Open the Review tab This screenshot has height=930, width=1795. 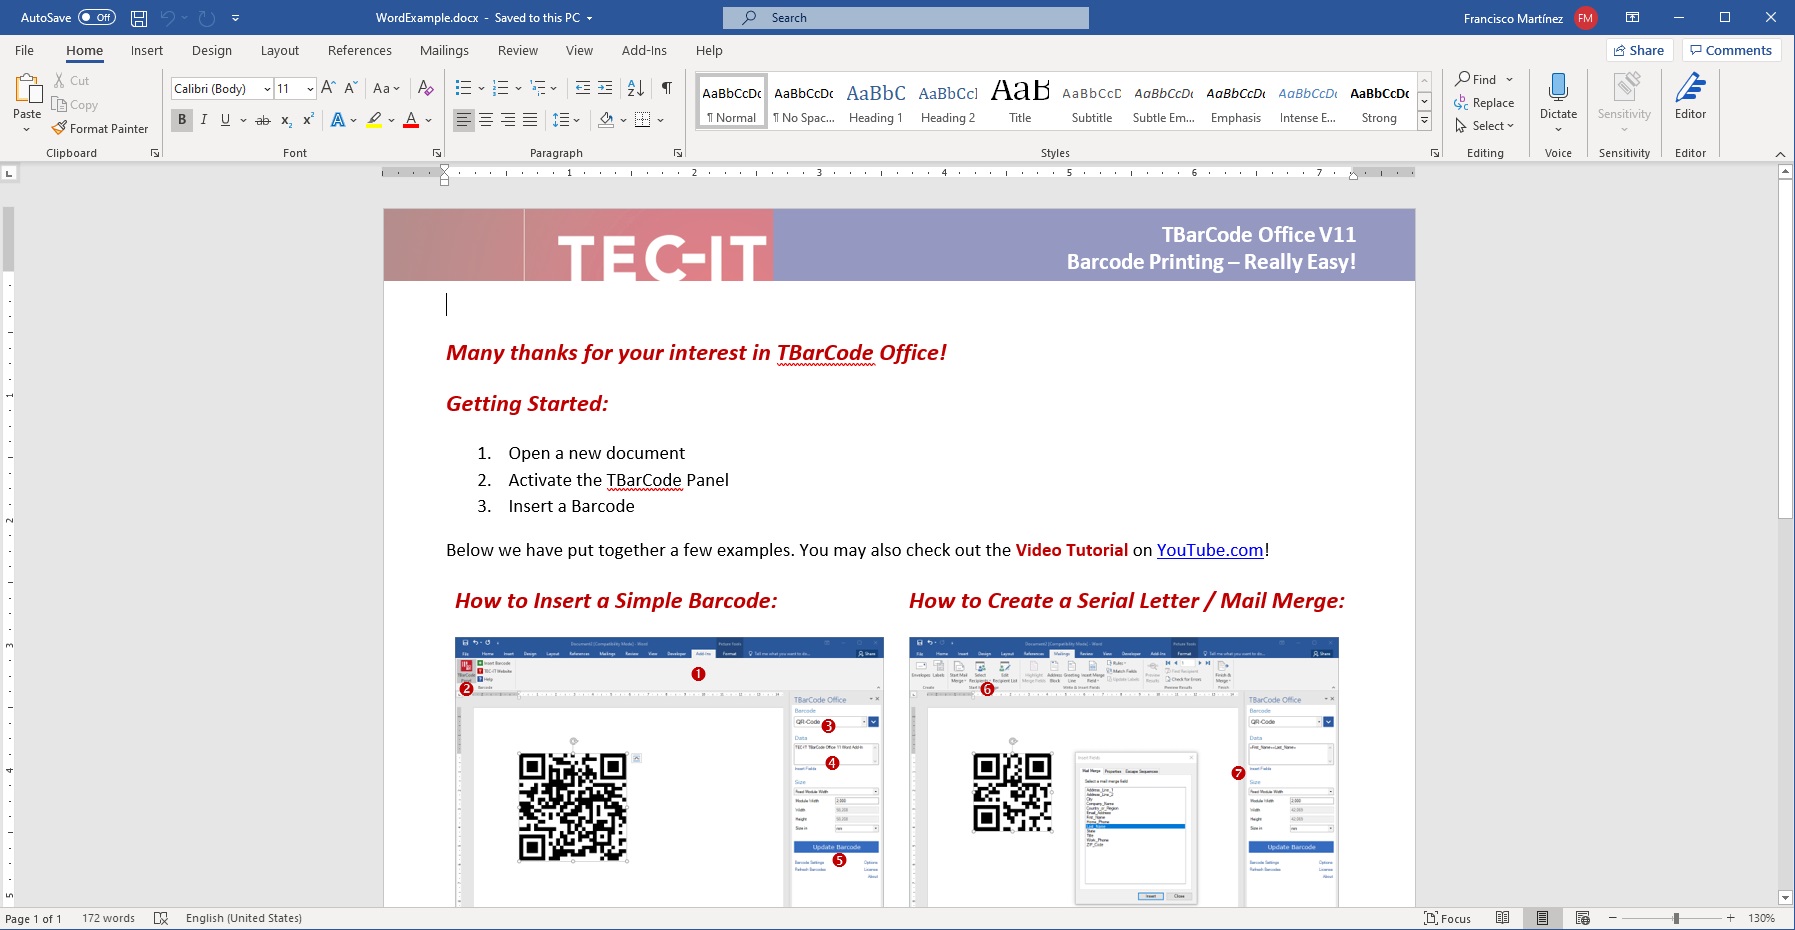pos(518,50)
